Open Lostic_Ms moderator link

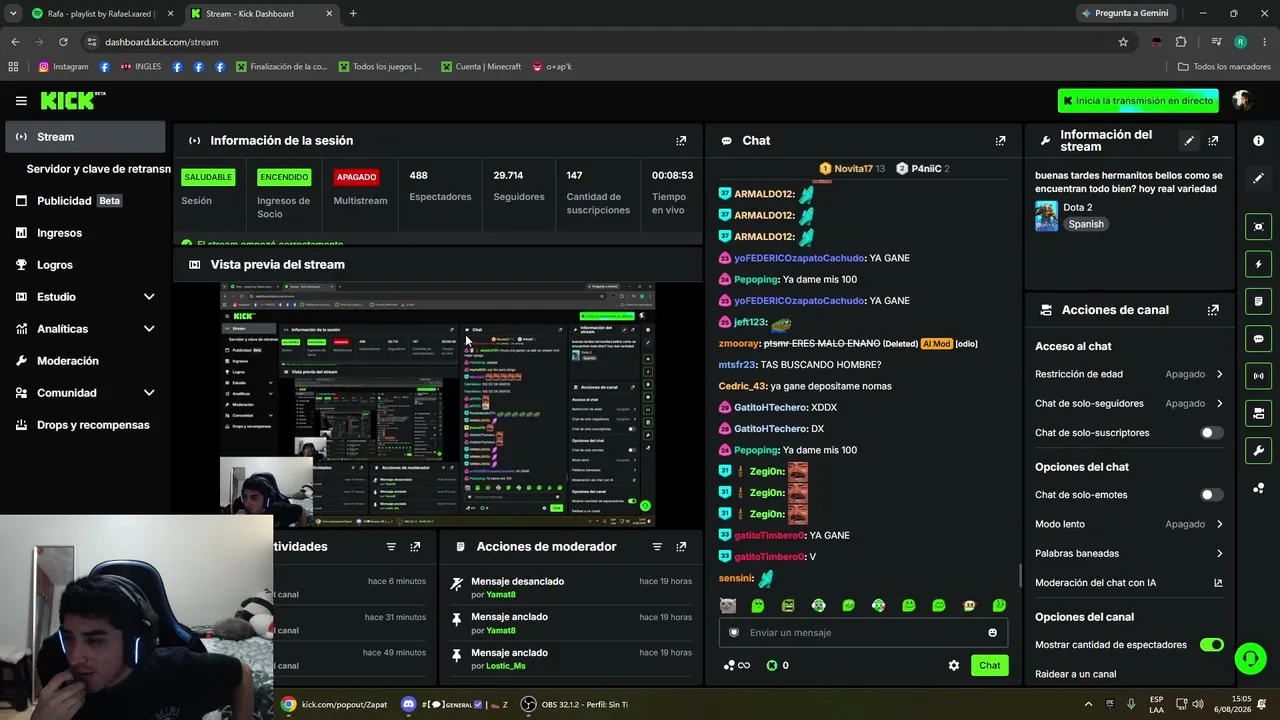coord(505,666)
